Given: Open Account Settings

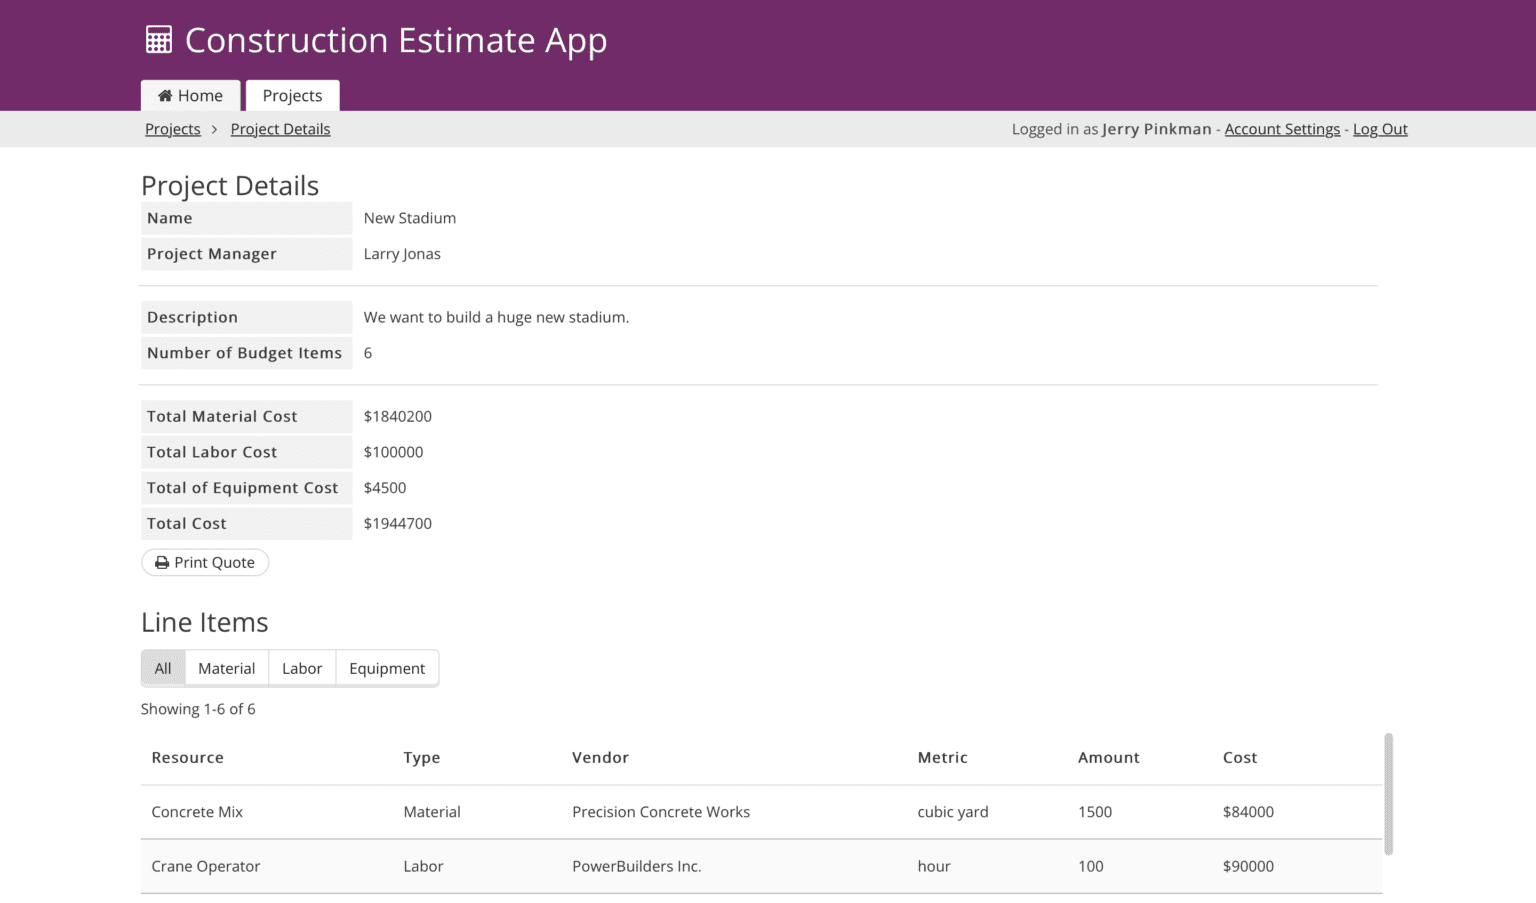Looking at the screenshot, I should (1282, 128).
